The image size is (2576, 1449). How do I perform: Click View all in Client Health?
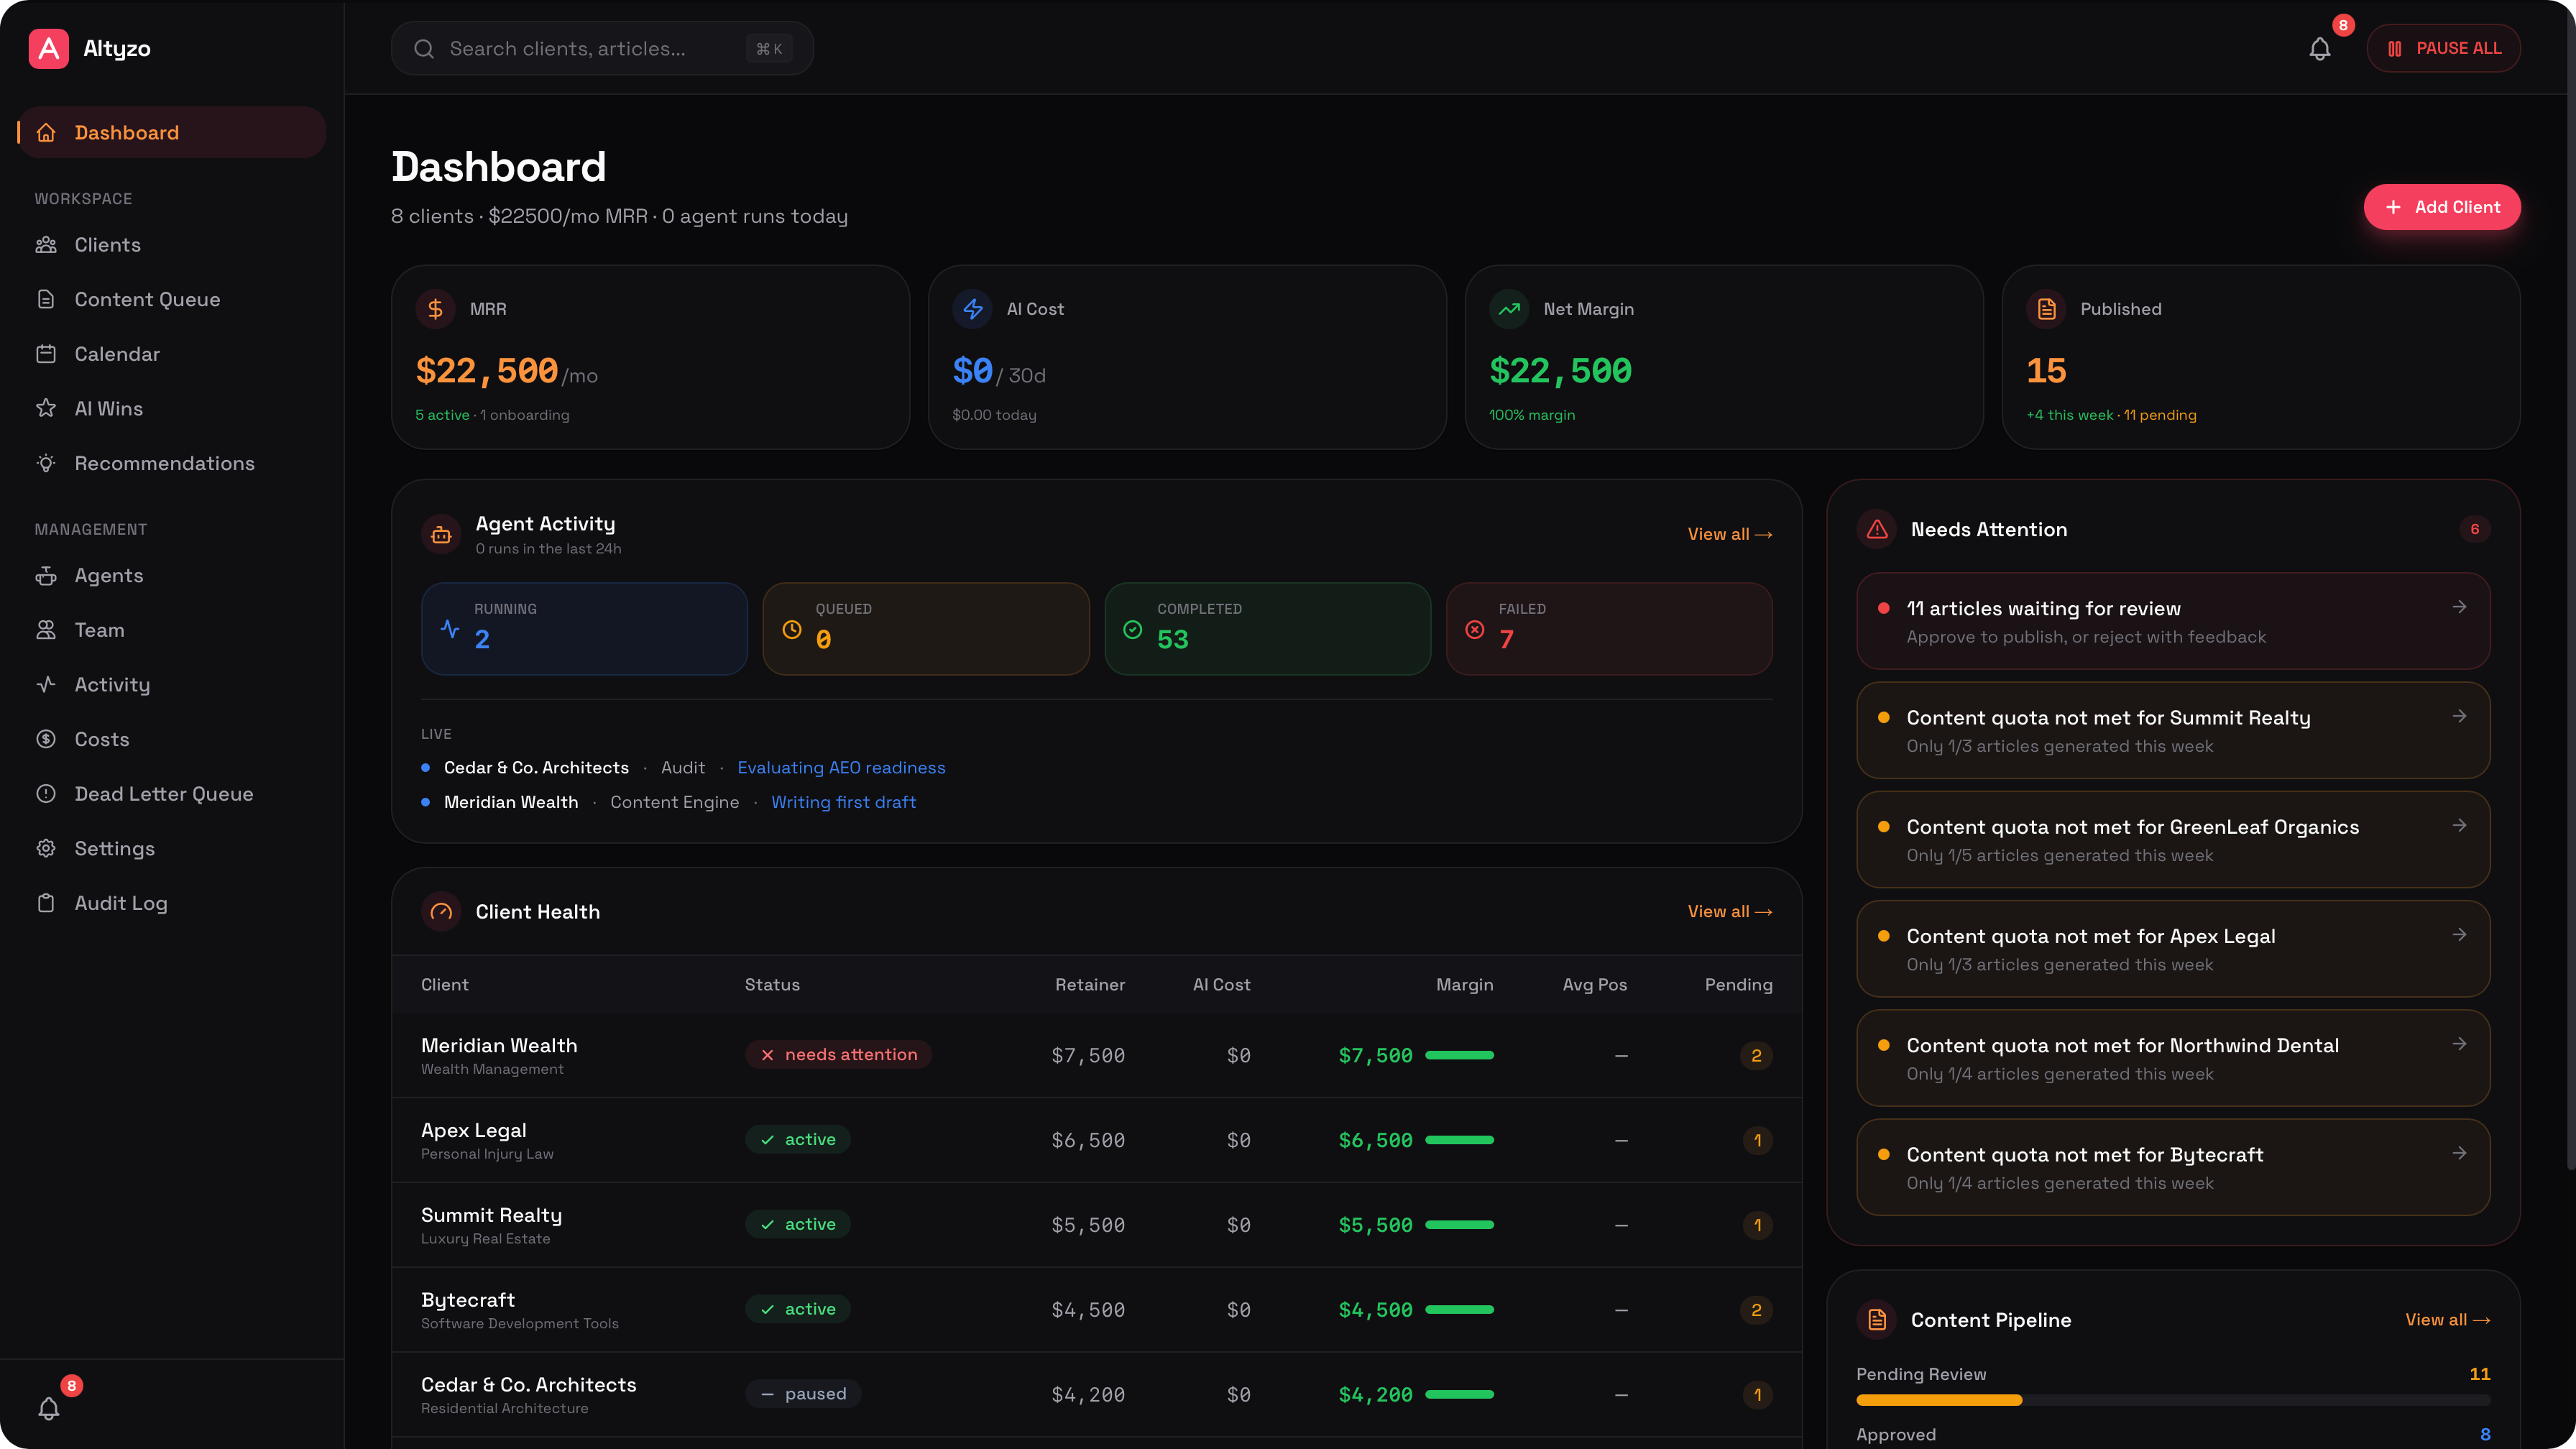pos(1729,911)
